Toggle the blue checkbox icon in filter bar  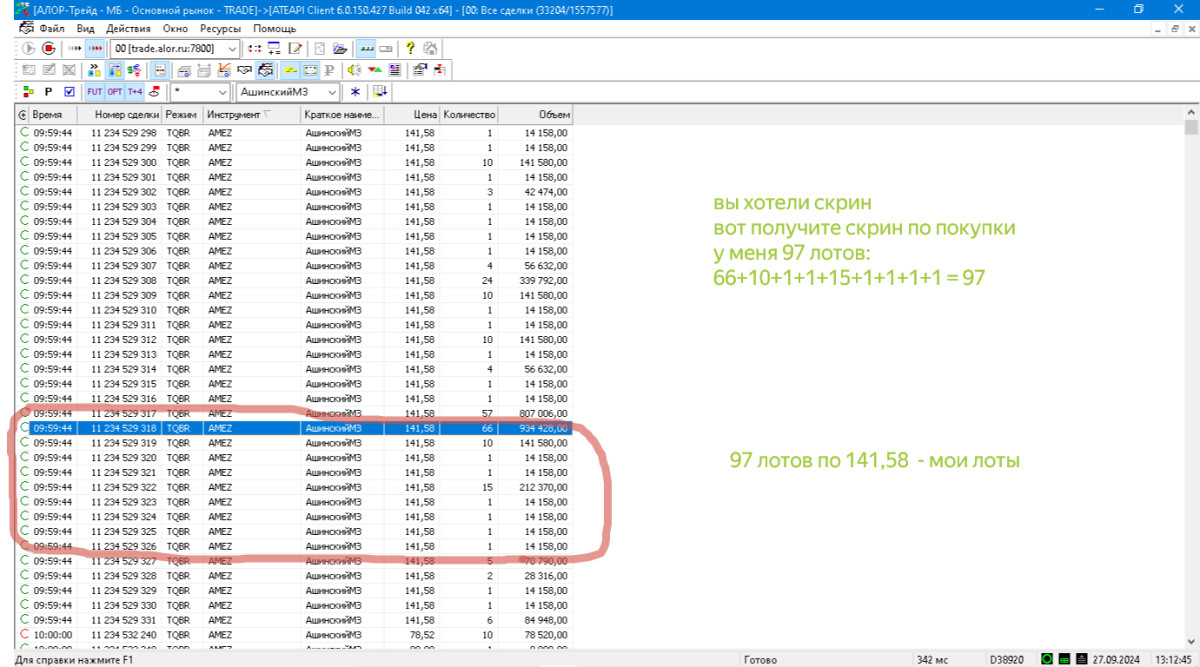pyautogui.click(x=69, y=92)
